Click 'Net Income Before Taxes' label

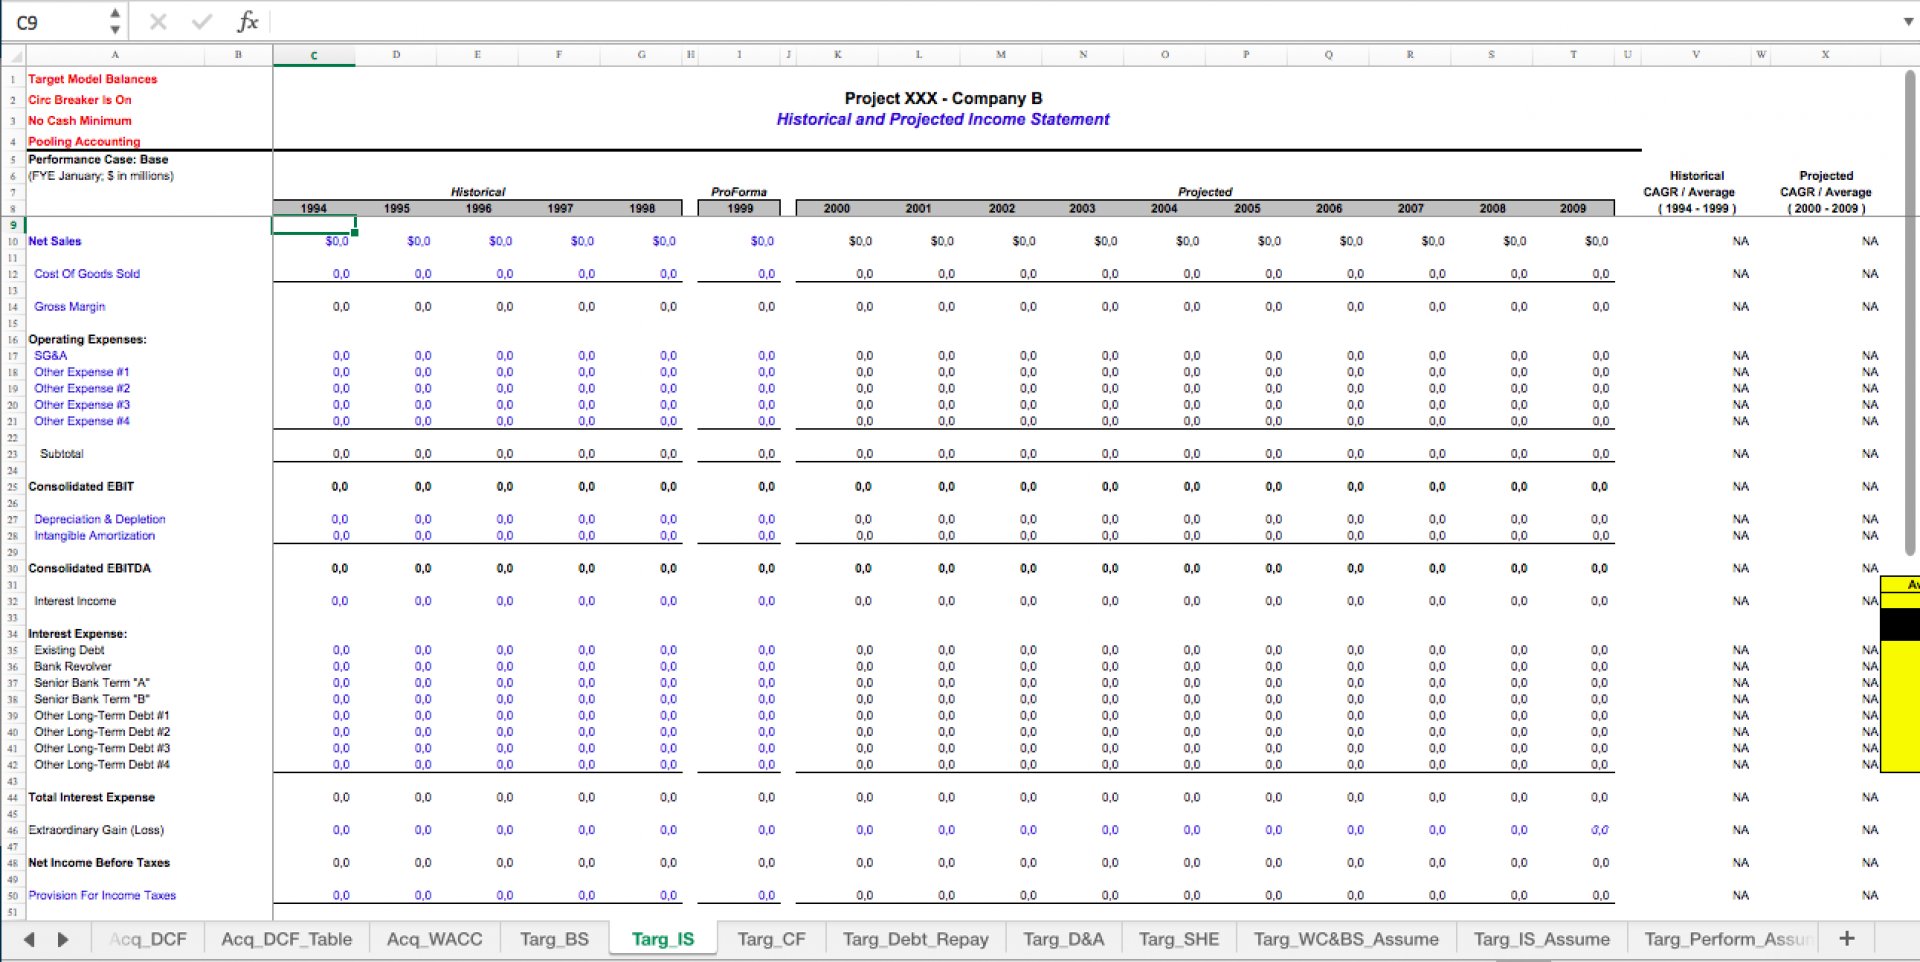pos(99,863)
